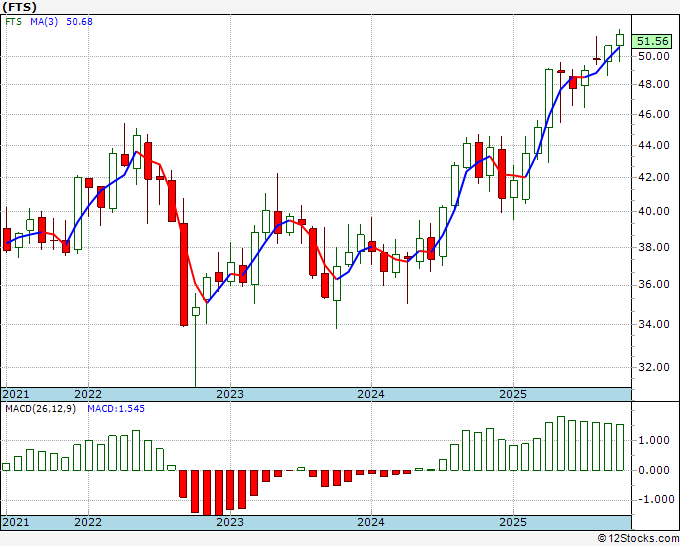Click 2025 on the price chart timeline
This screenshot has height=546, width=680.
(513, 394)
